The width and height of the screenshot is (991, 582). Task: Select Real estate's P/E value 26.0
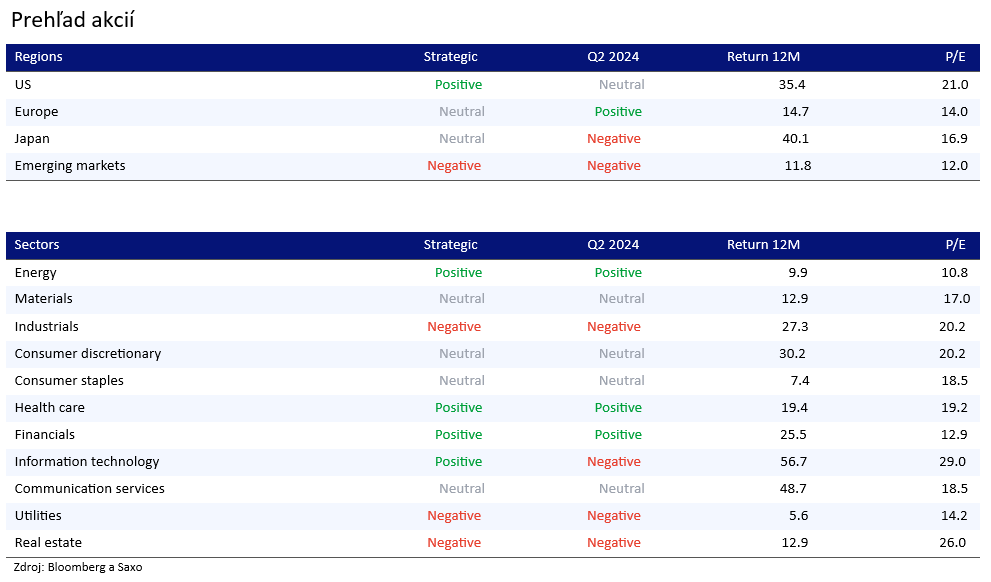point(954,543)
